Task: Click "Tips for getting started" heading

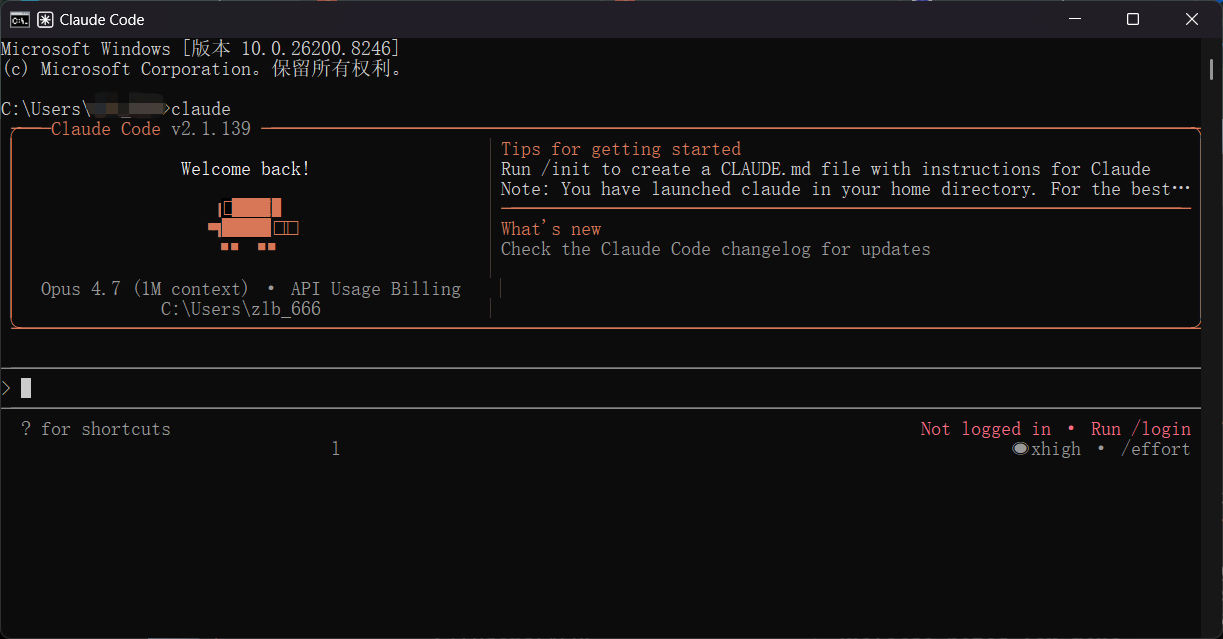Action: click(x=621, y=149)
